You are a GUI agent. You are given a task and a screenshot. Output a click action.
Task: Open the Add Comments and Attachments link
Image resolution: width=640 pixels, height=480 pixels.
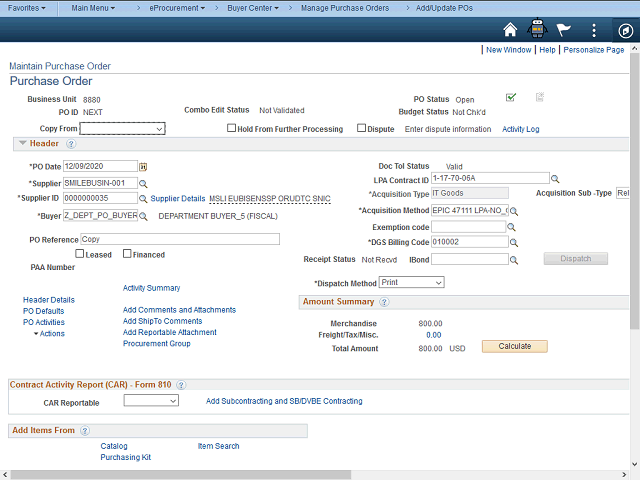tap(179, 310)
